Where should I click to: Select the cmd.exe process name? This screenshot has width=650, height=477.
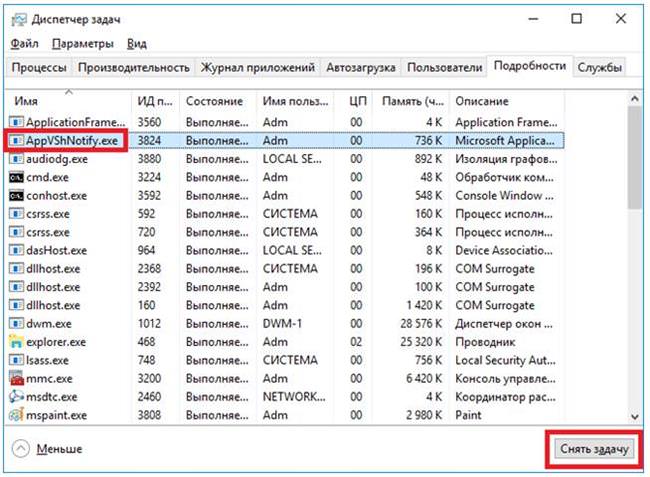[47, 177]
